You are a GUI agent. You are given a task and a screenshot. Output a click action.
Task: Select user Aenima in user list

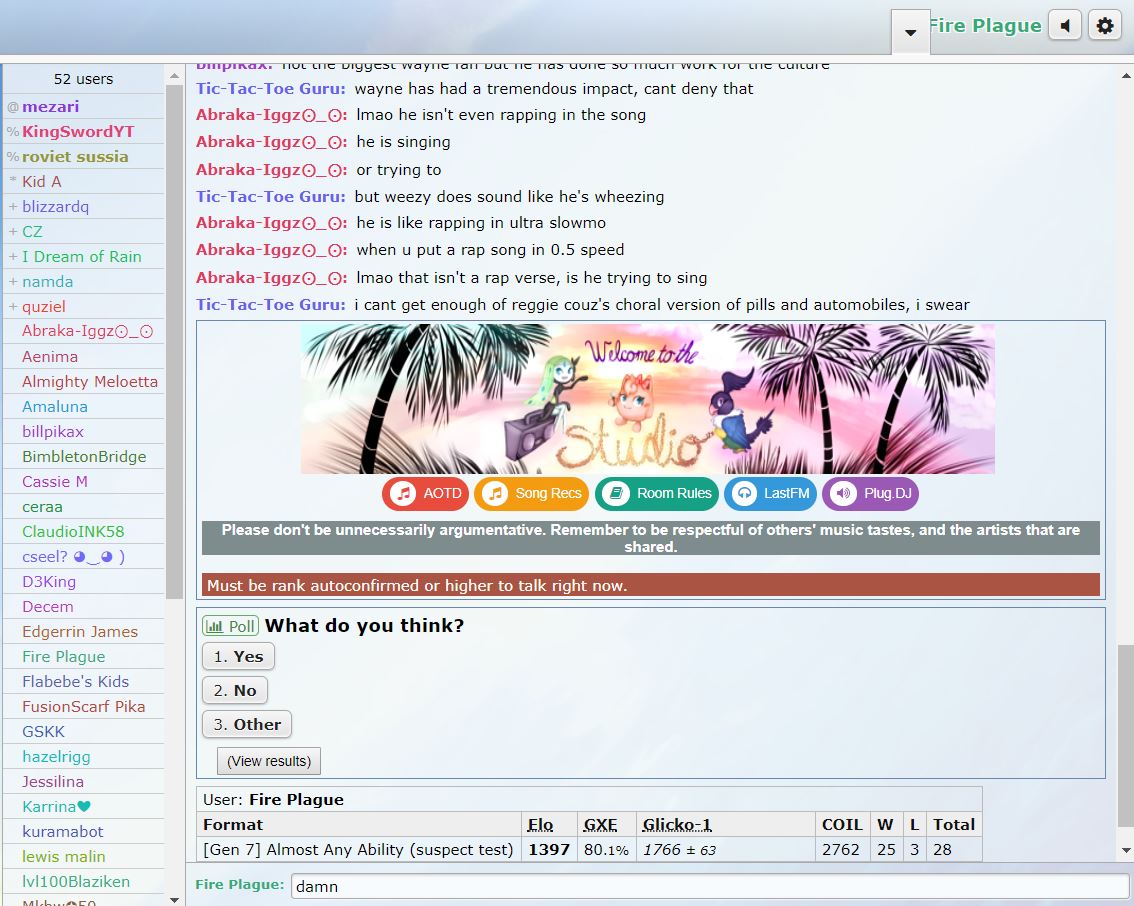pyautogui.click(x=83, y=356)
